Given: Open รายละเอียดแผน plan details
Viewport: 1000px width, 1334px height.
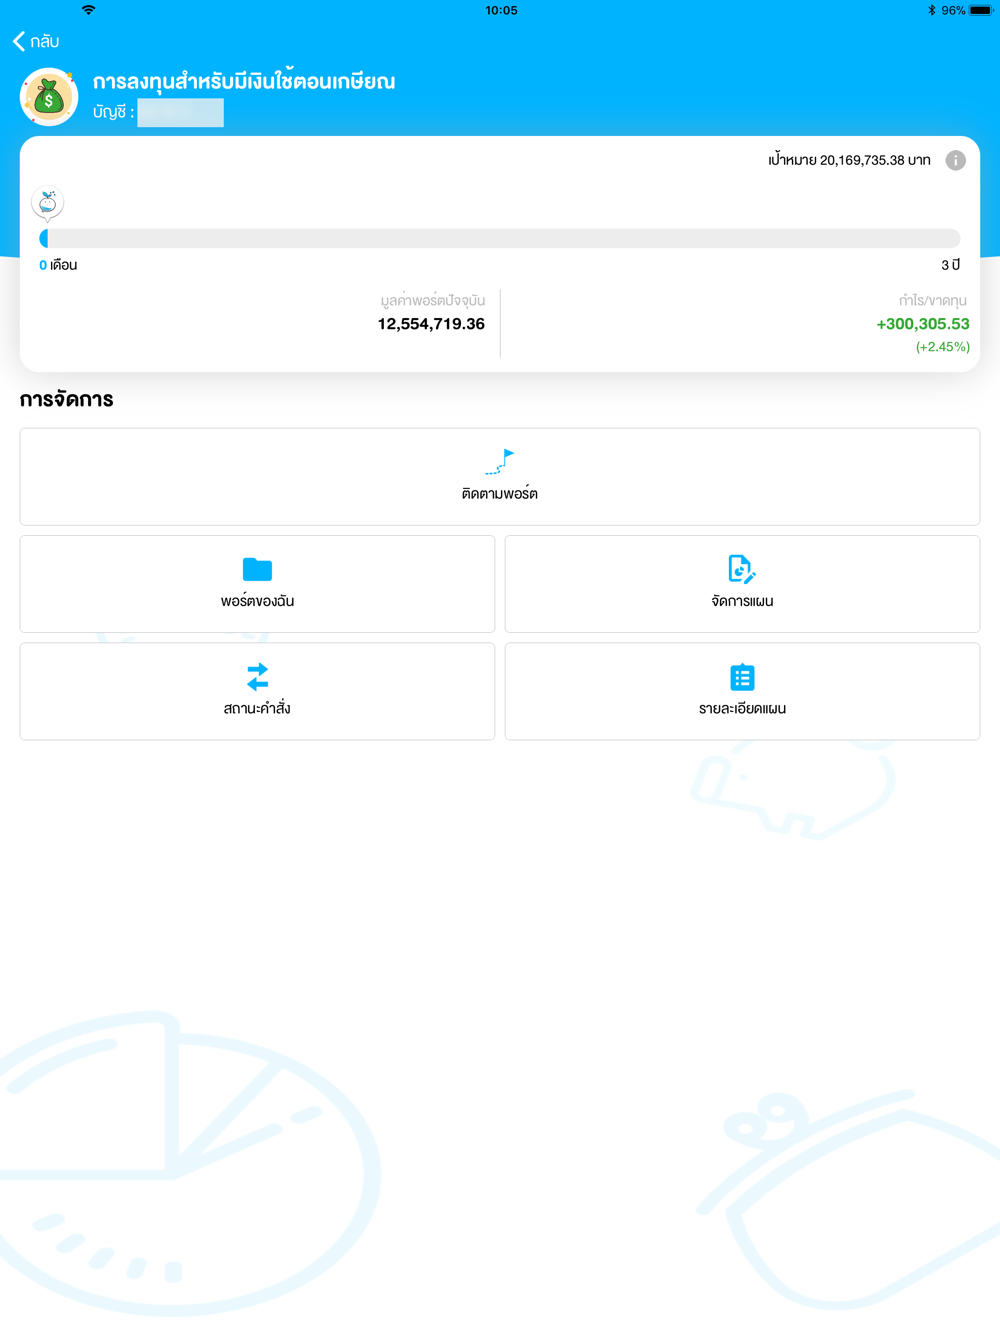Looking at the screenshot, I should pos(742,691).
